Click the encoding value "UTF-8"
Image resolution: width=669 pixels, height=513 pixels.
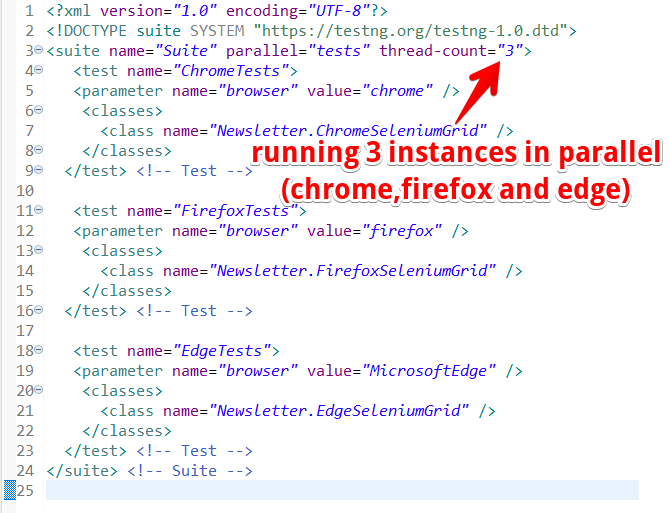(x=339, y=11)
